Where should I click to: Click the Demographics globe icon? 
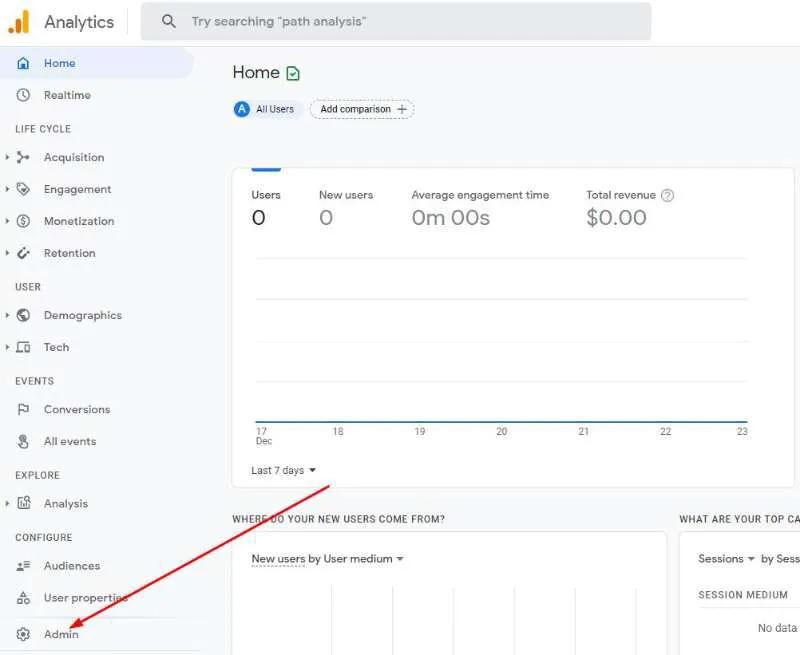24,315
